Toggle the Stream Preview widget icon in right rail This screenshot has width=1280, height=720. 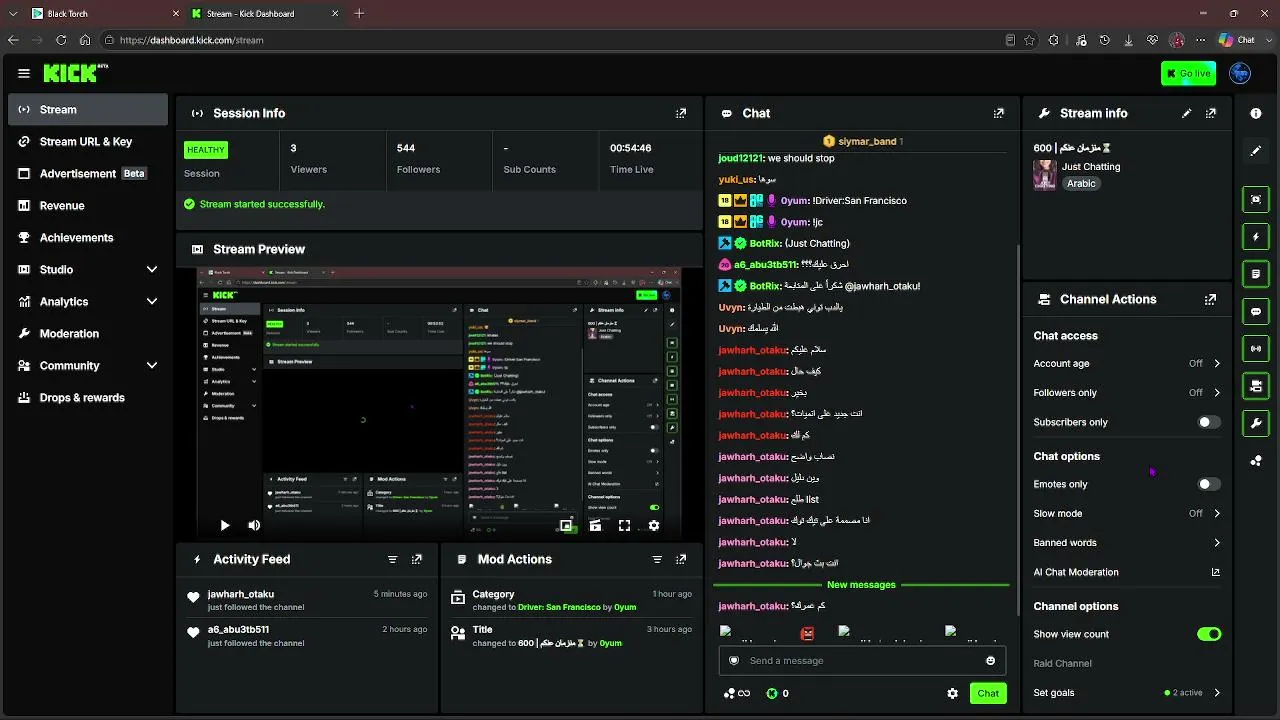[1256, 199]
